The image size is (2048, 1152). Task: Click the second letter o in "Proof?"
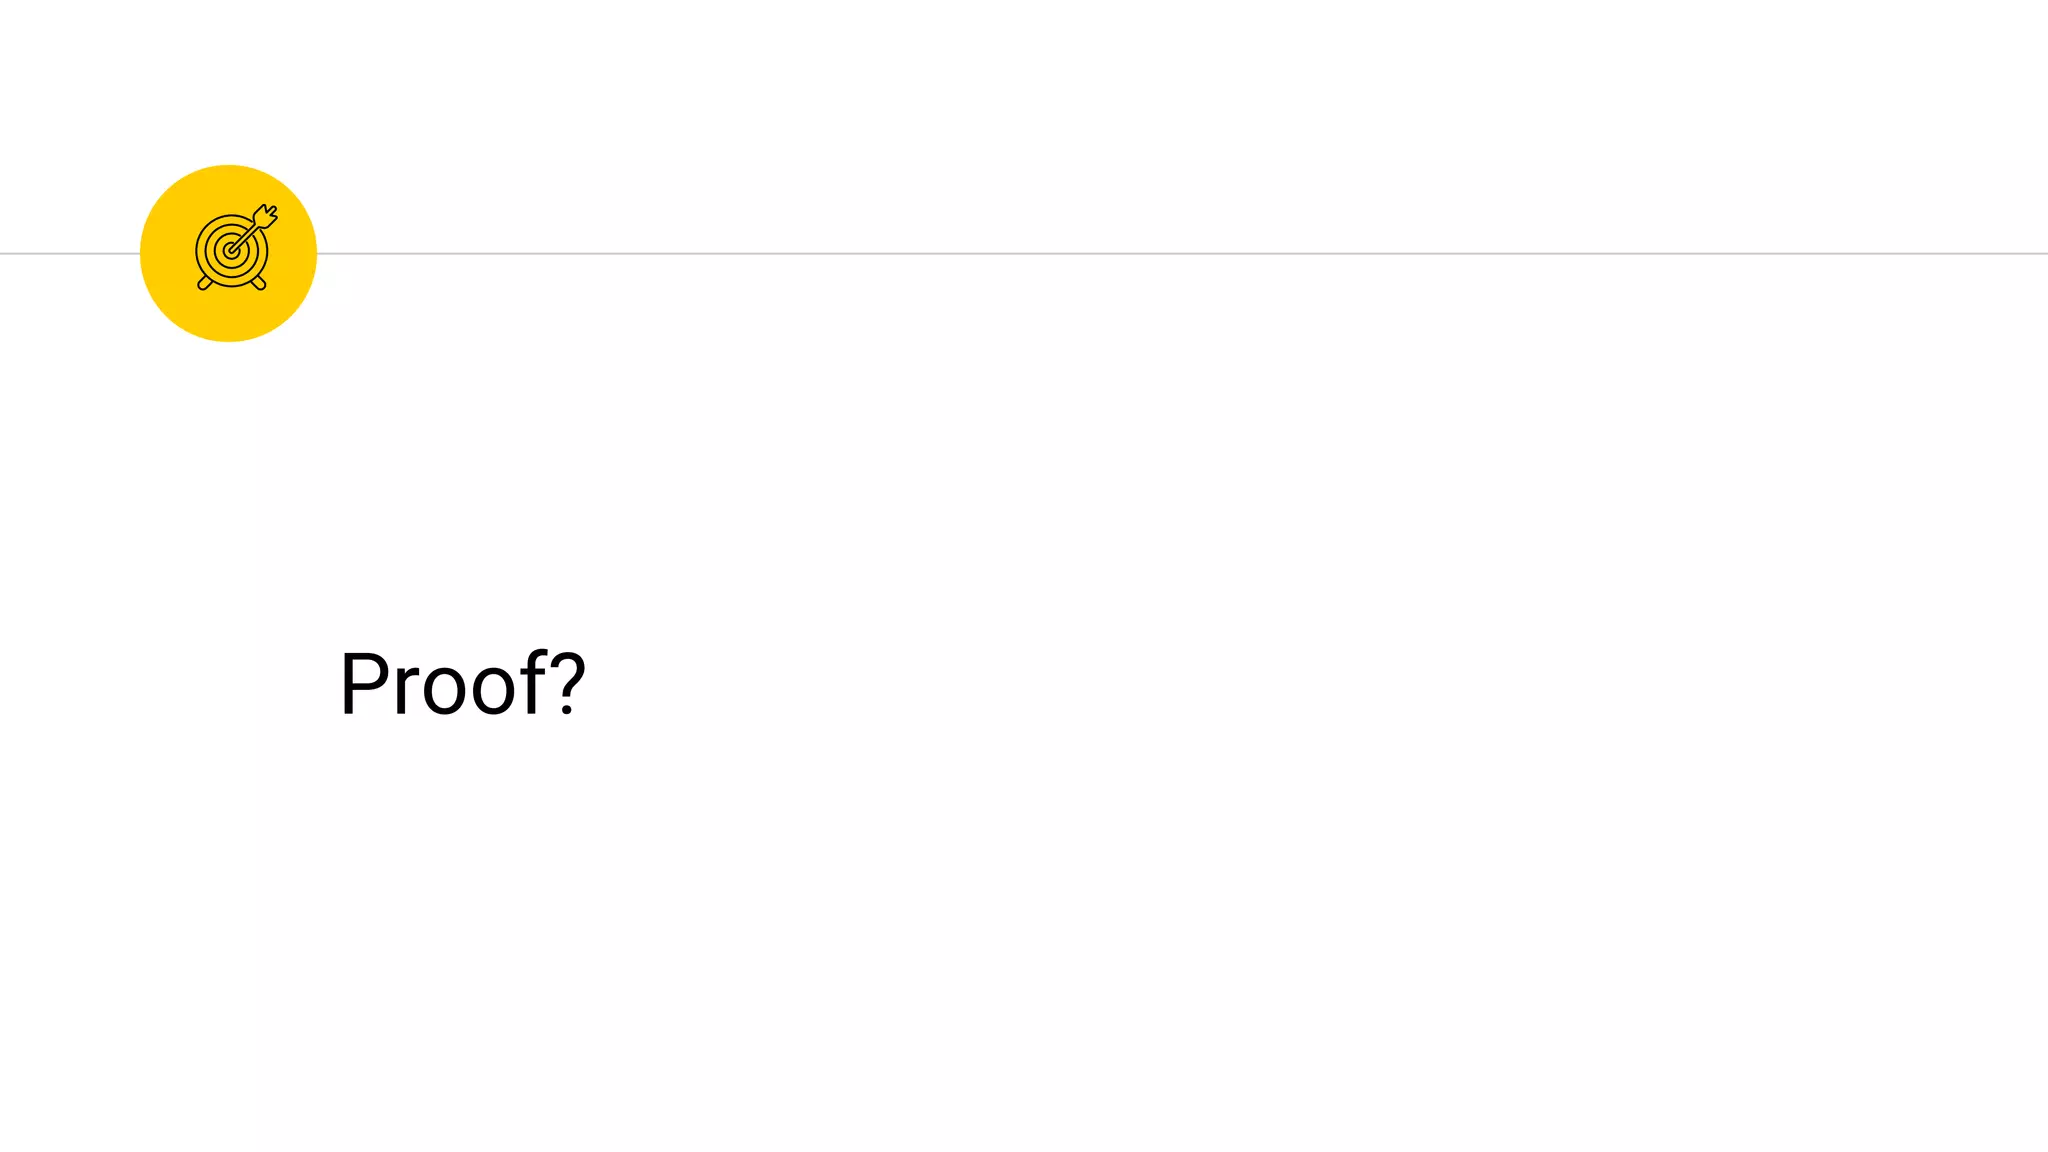pos(495,692)
